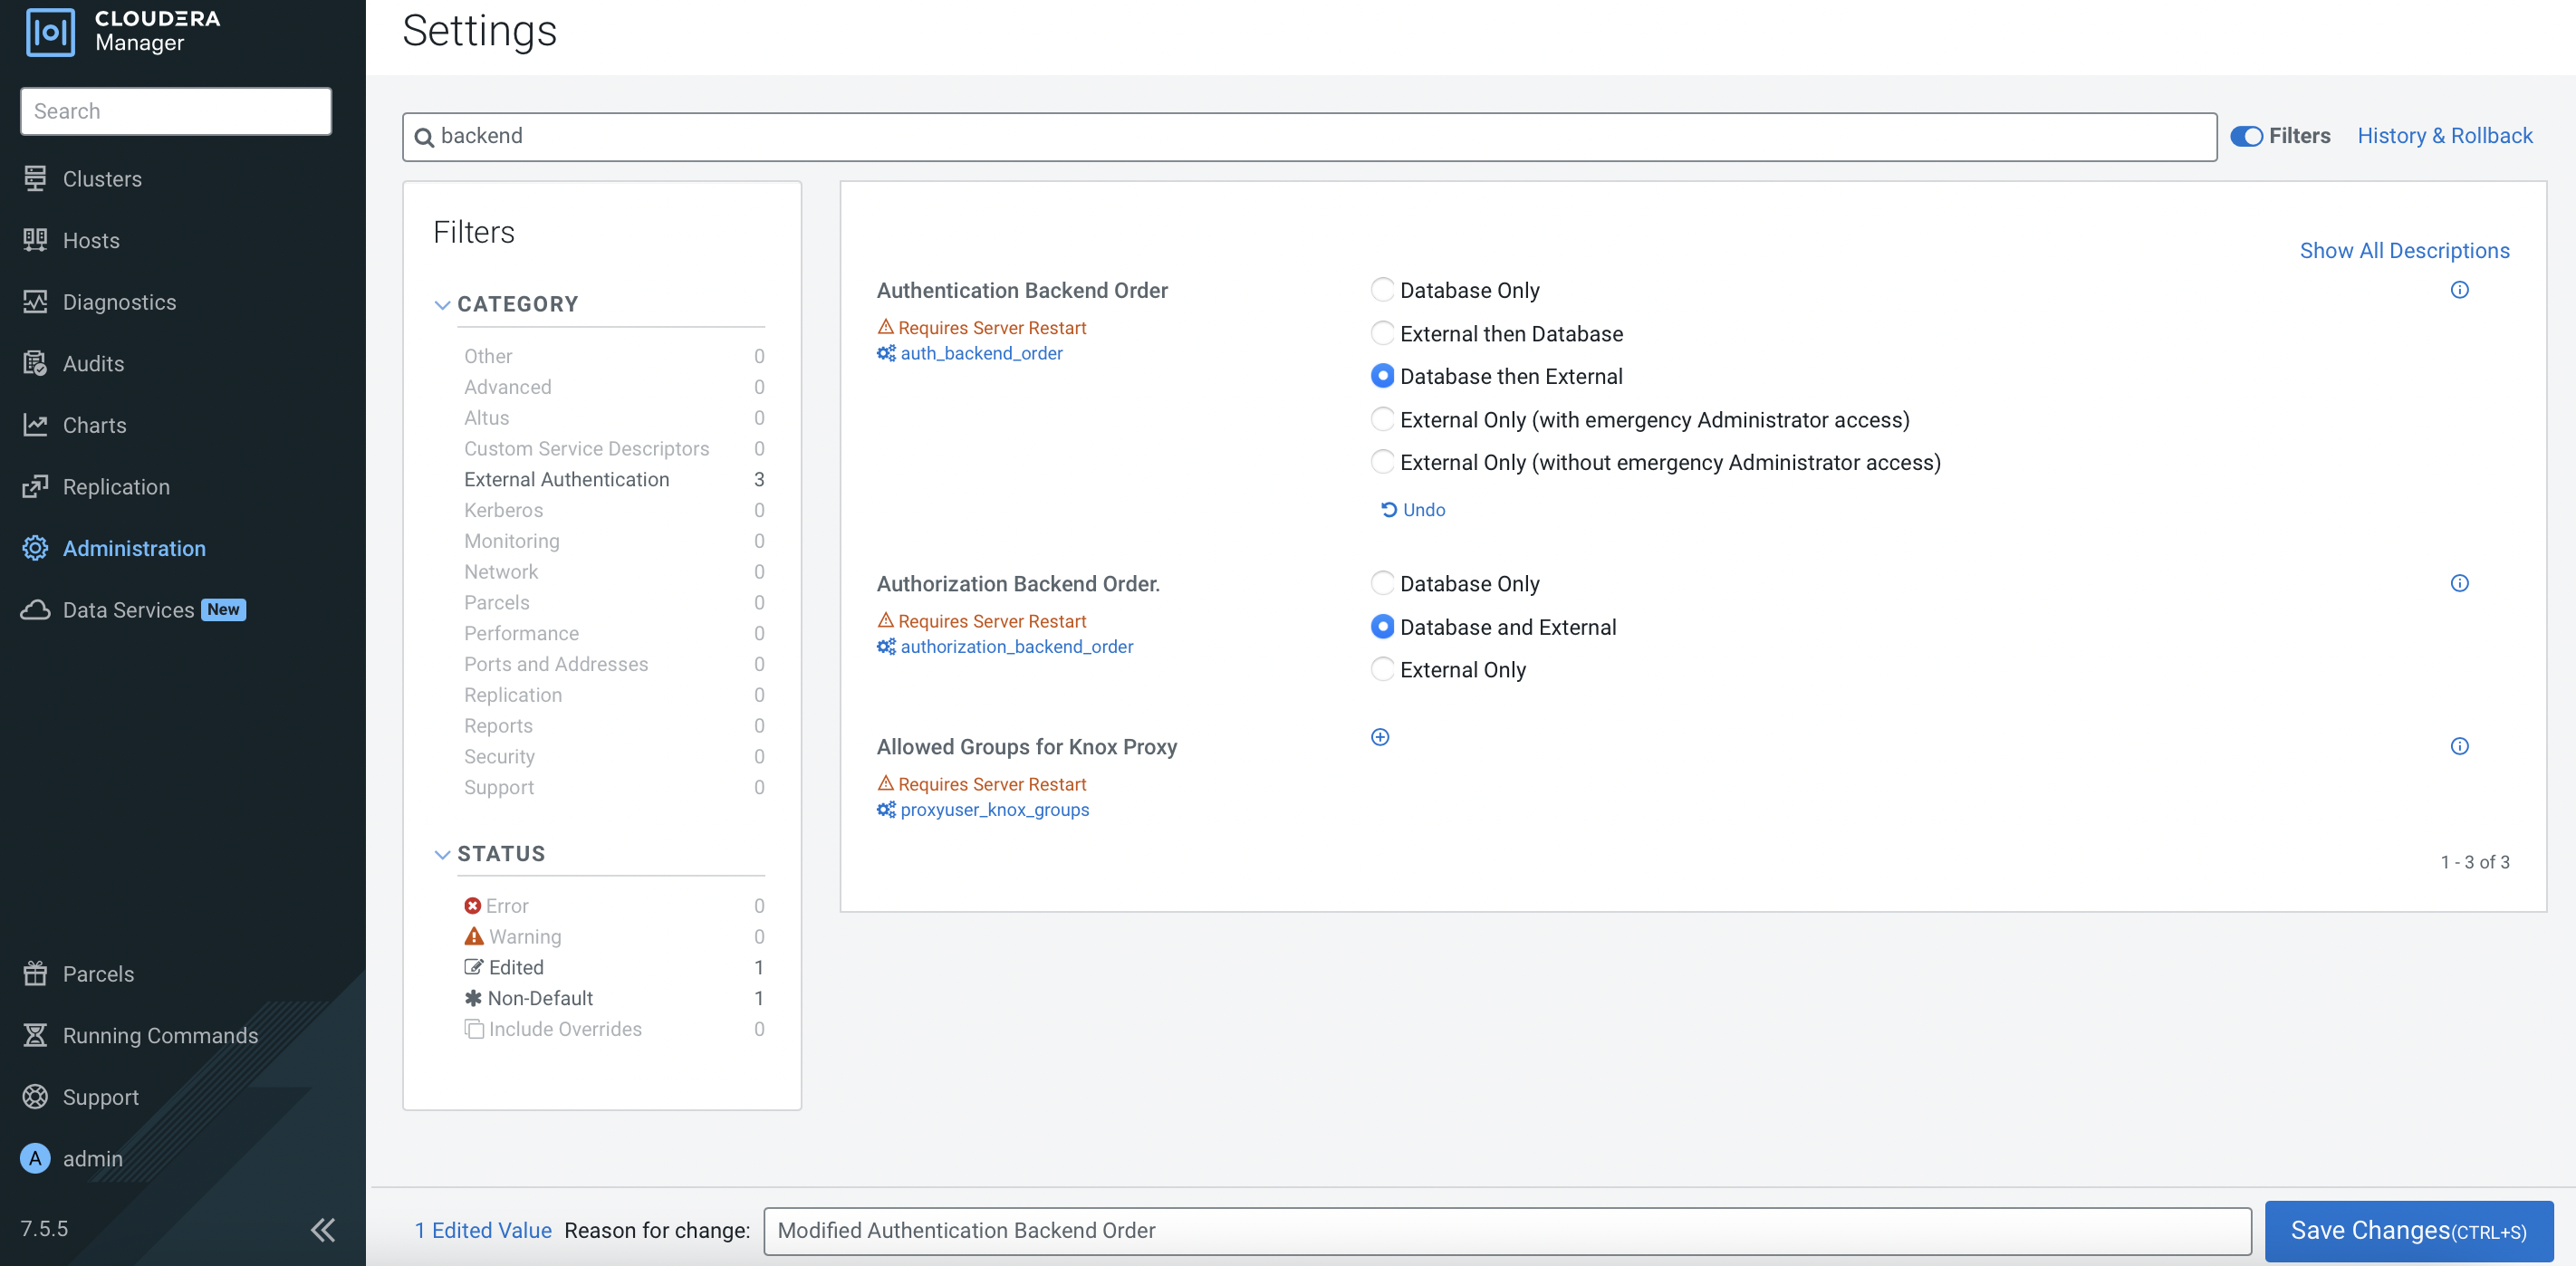Click the info icon for Authorization Backend Order
Image resolution: width=2576 pixels, height=1266 pixels.
tap(2459, 583)
